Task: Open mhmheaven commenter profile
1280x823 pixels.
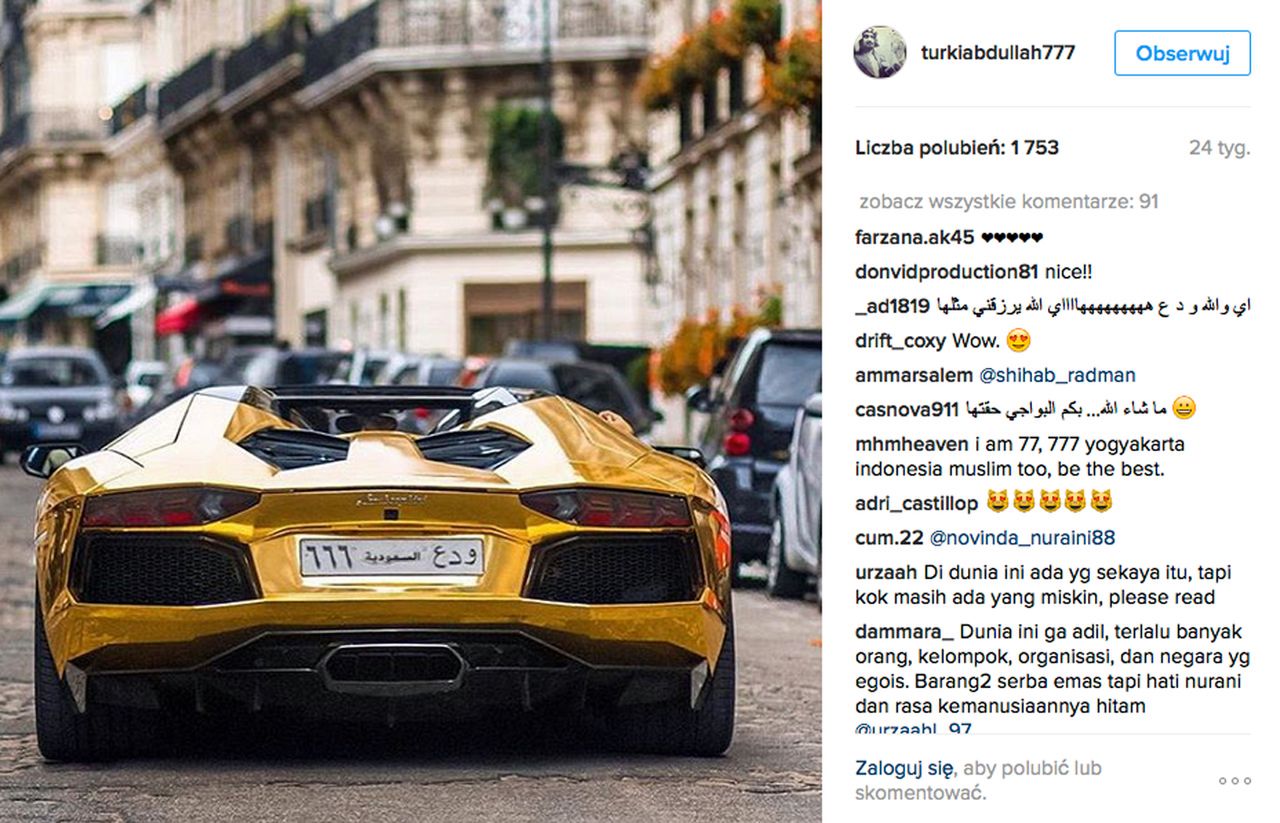Action: pos(912,444)
